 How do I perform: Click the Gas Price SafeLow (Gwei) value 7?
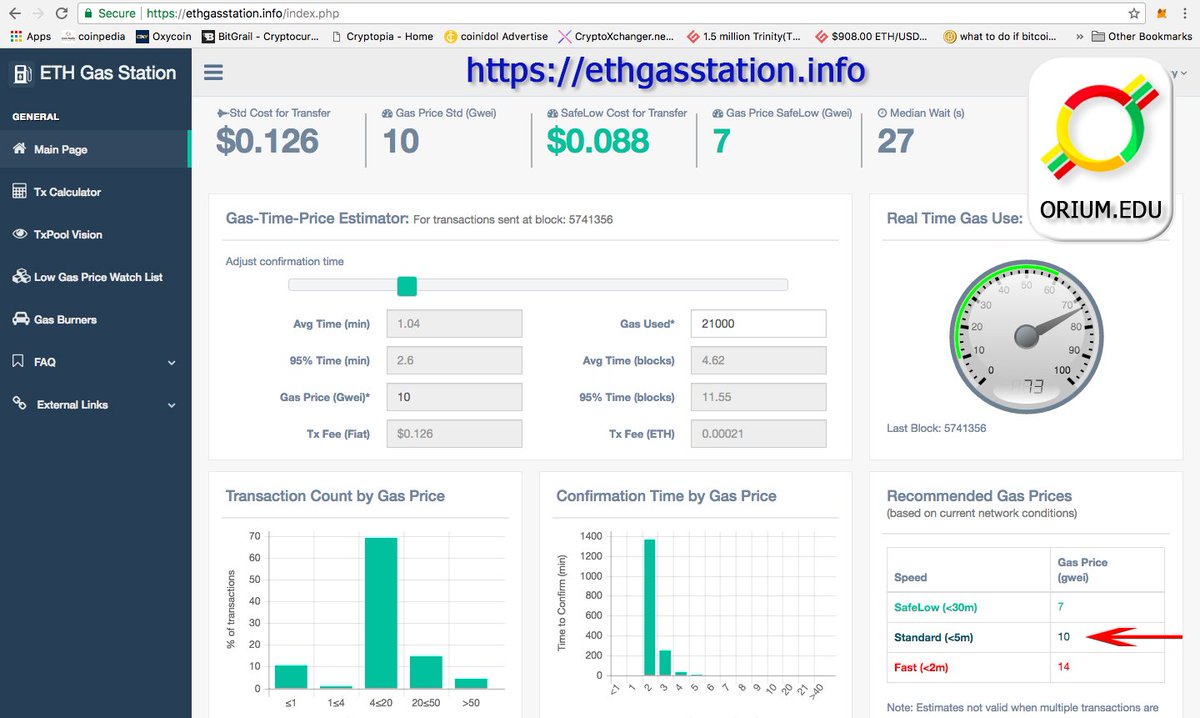click(721, 140)
